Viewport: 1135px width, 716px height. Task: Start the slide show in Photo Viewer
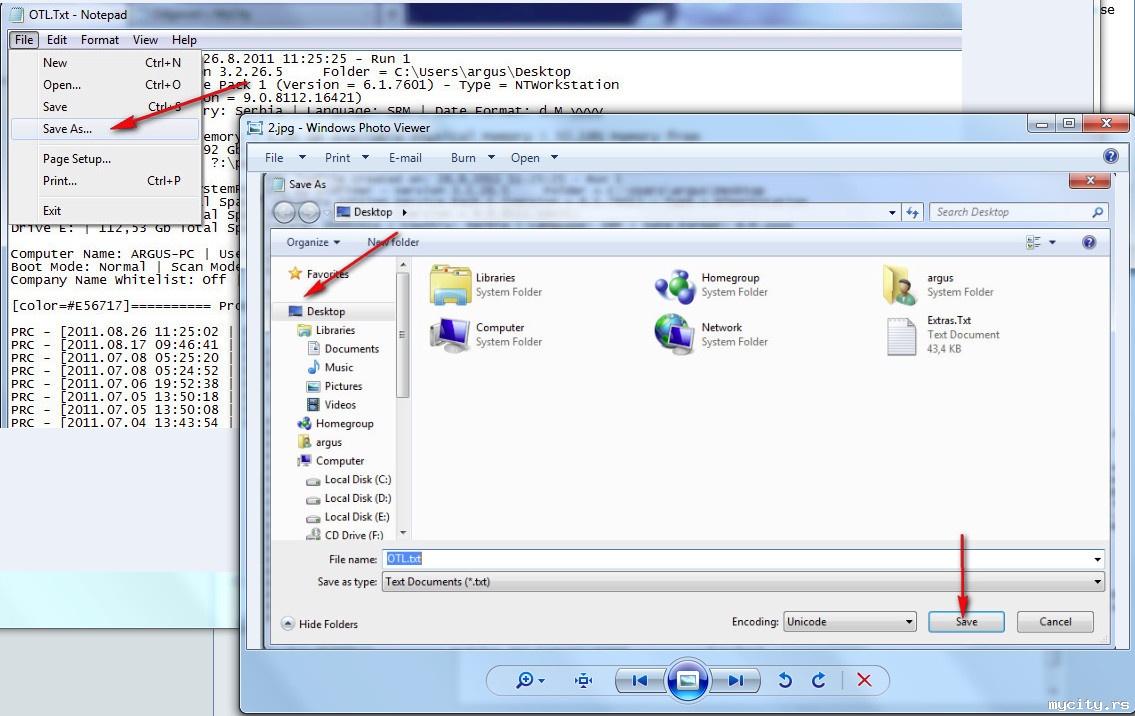[687, 681]
